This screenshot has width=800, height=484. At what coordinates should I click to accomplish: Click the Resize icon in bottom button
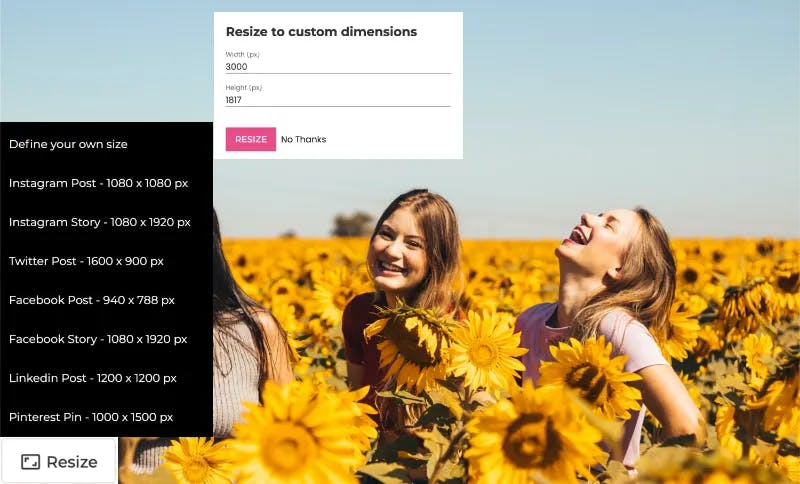pos(30,462)
